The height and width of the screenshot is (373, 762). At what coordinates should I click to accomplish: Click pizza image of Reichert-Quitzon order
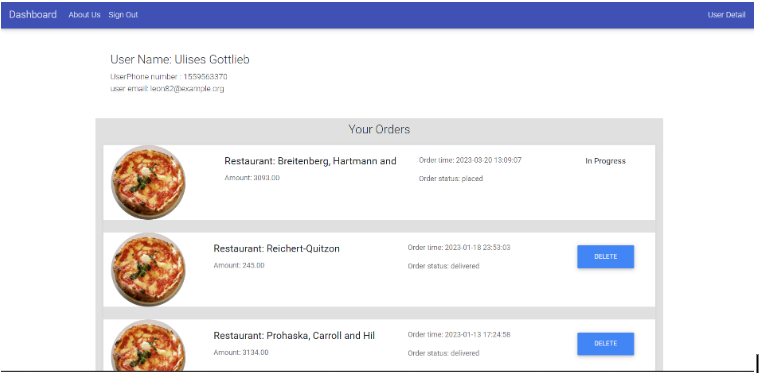148,269
